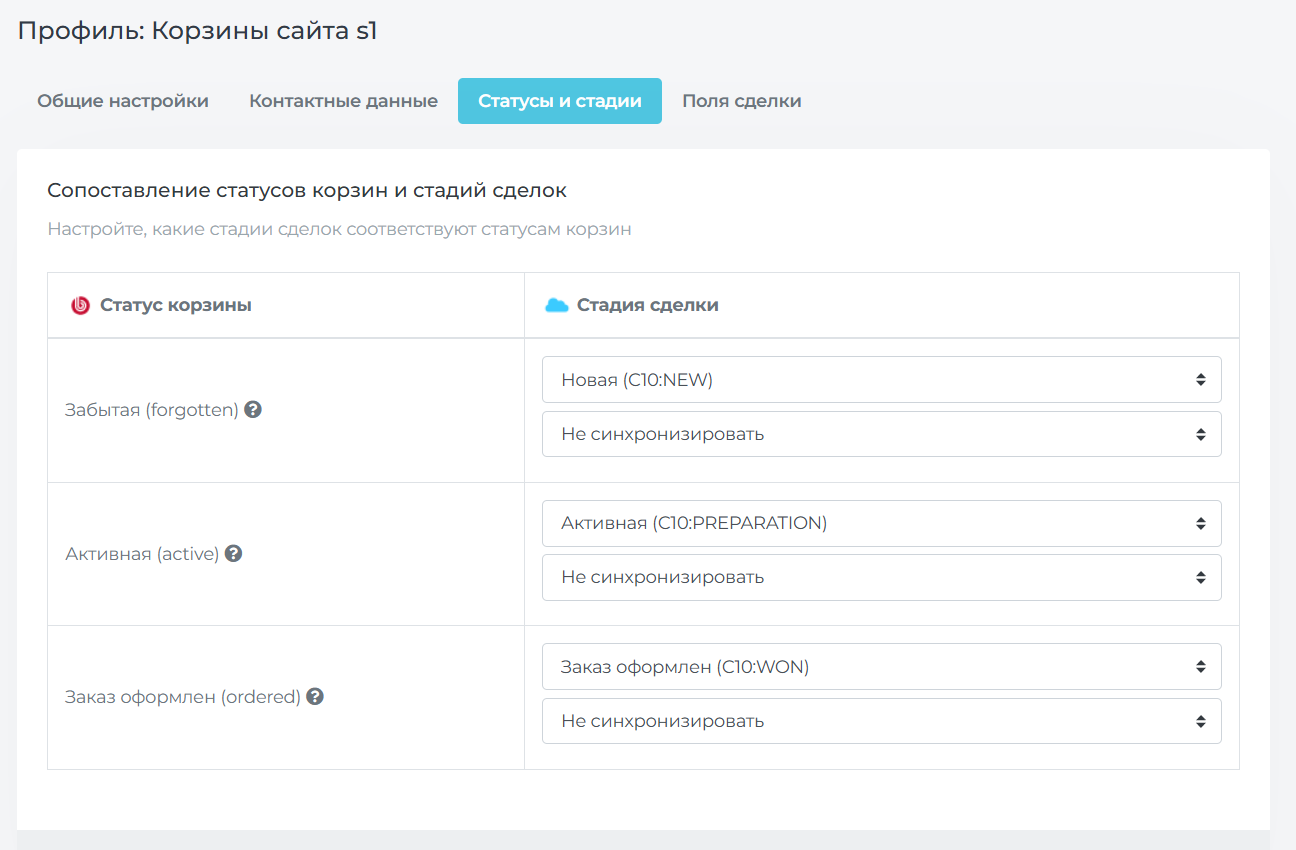This screenshot has height=850, width=1296.
Task: Expand Не синхронизировать dropdown in the active row
Action: [x=881, y=577]
